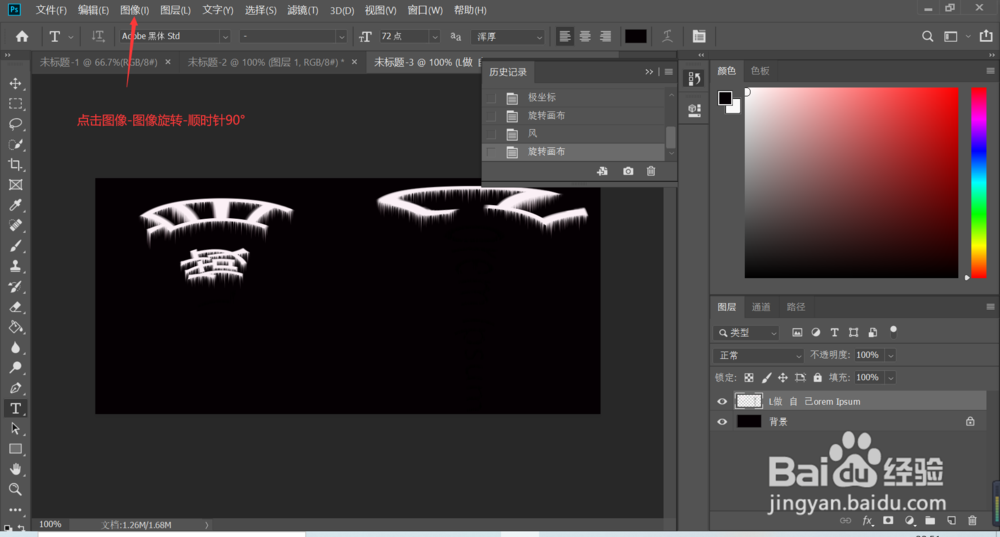Align text right

[605, 36]
